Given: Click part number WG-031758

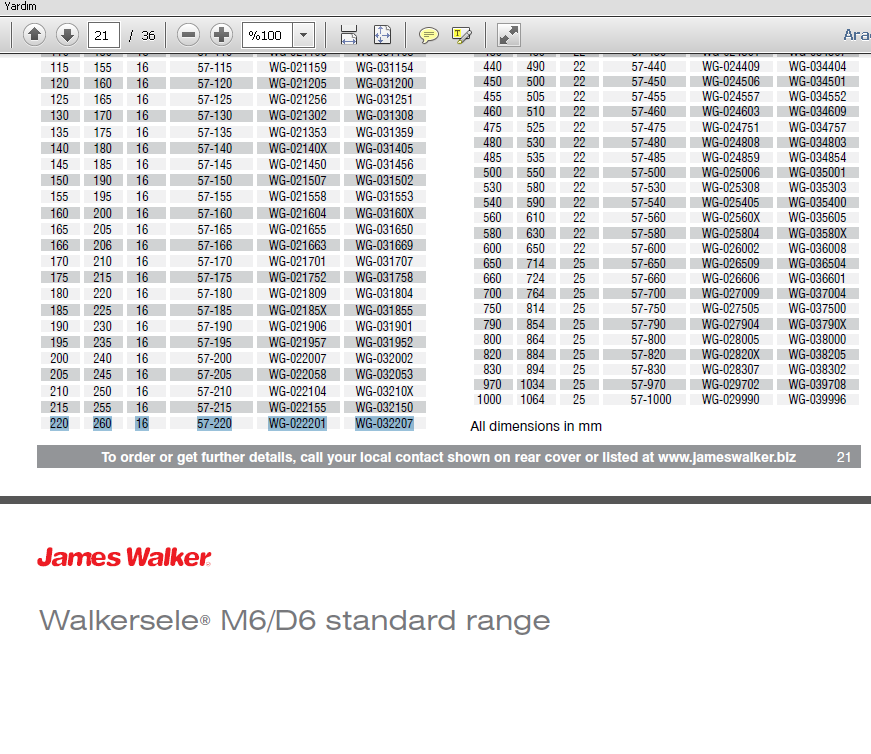Looking at the screenshot, I should (384, 277).
